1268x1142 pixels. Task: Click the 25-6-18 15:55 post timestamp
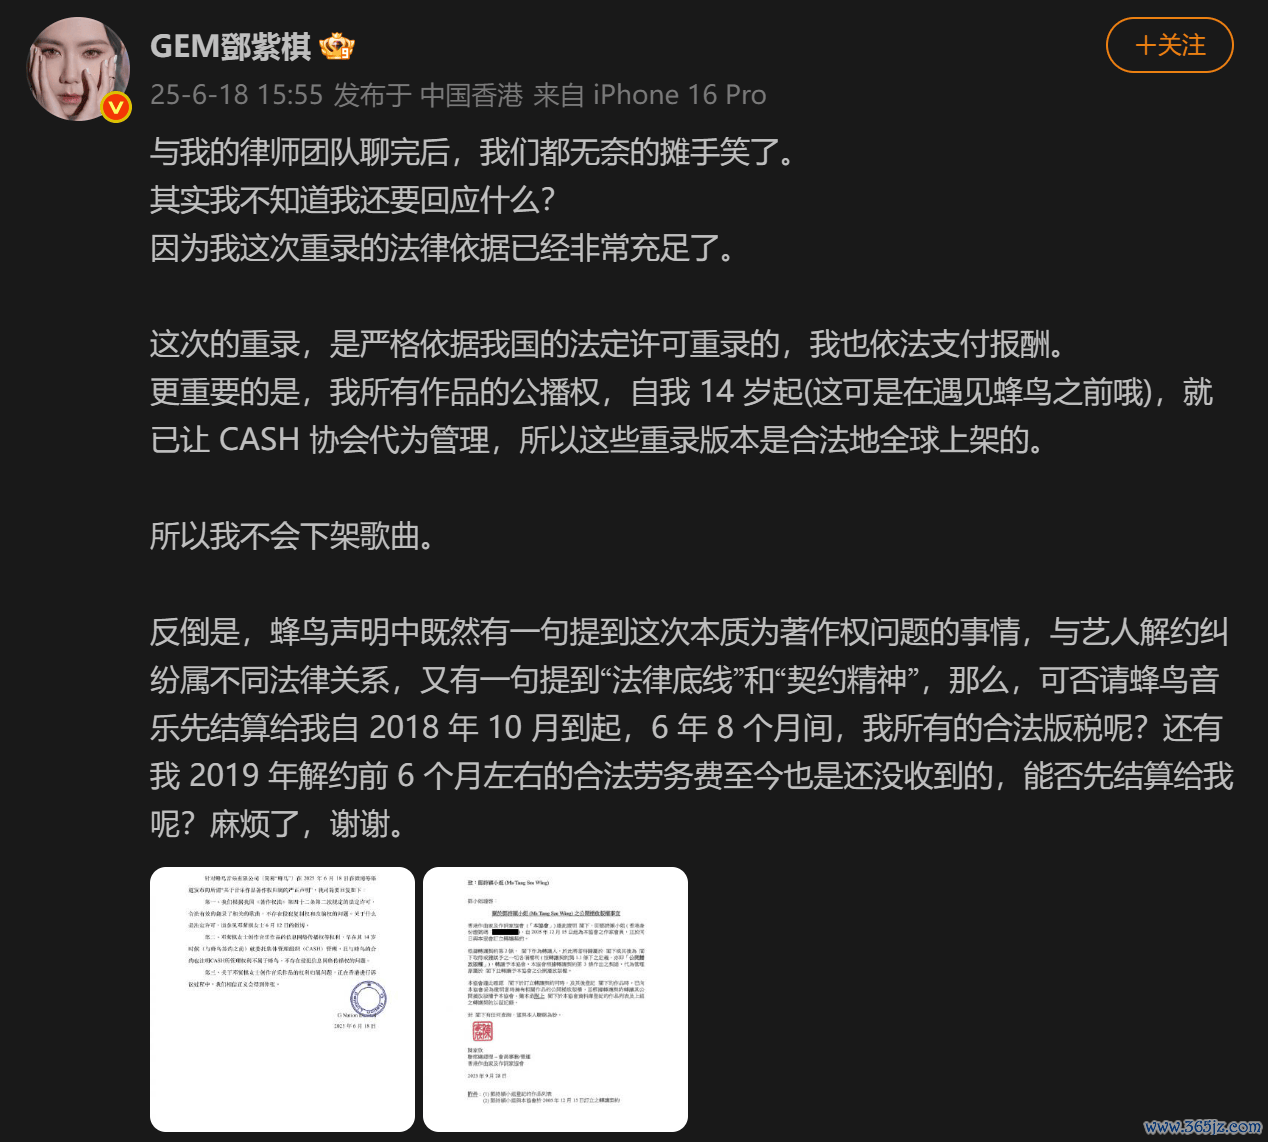(237, 95)
